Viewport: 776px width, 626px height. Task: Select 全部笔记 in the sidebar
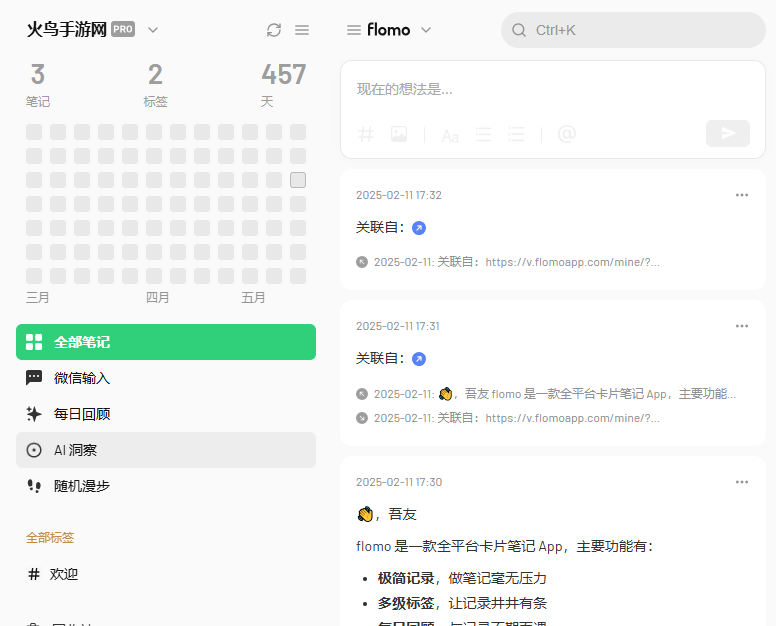166,342
